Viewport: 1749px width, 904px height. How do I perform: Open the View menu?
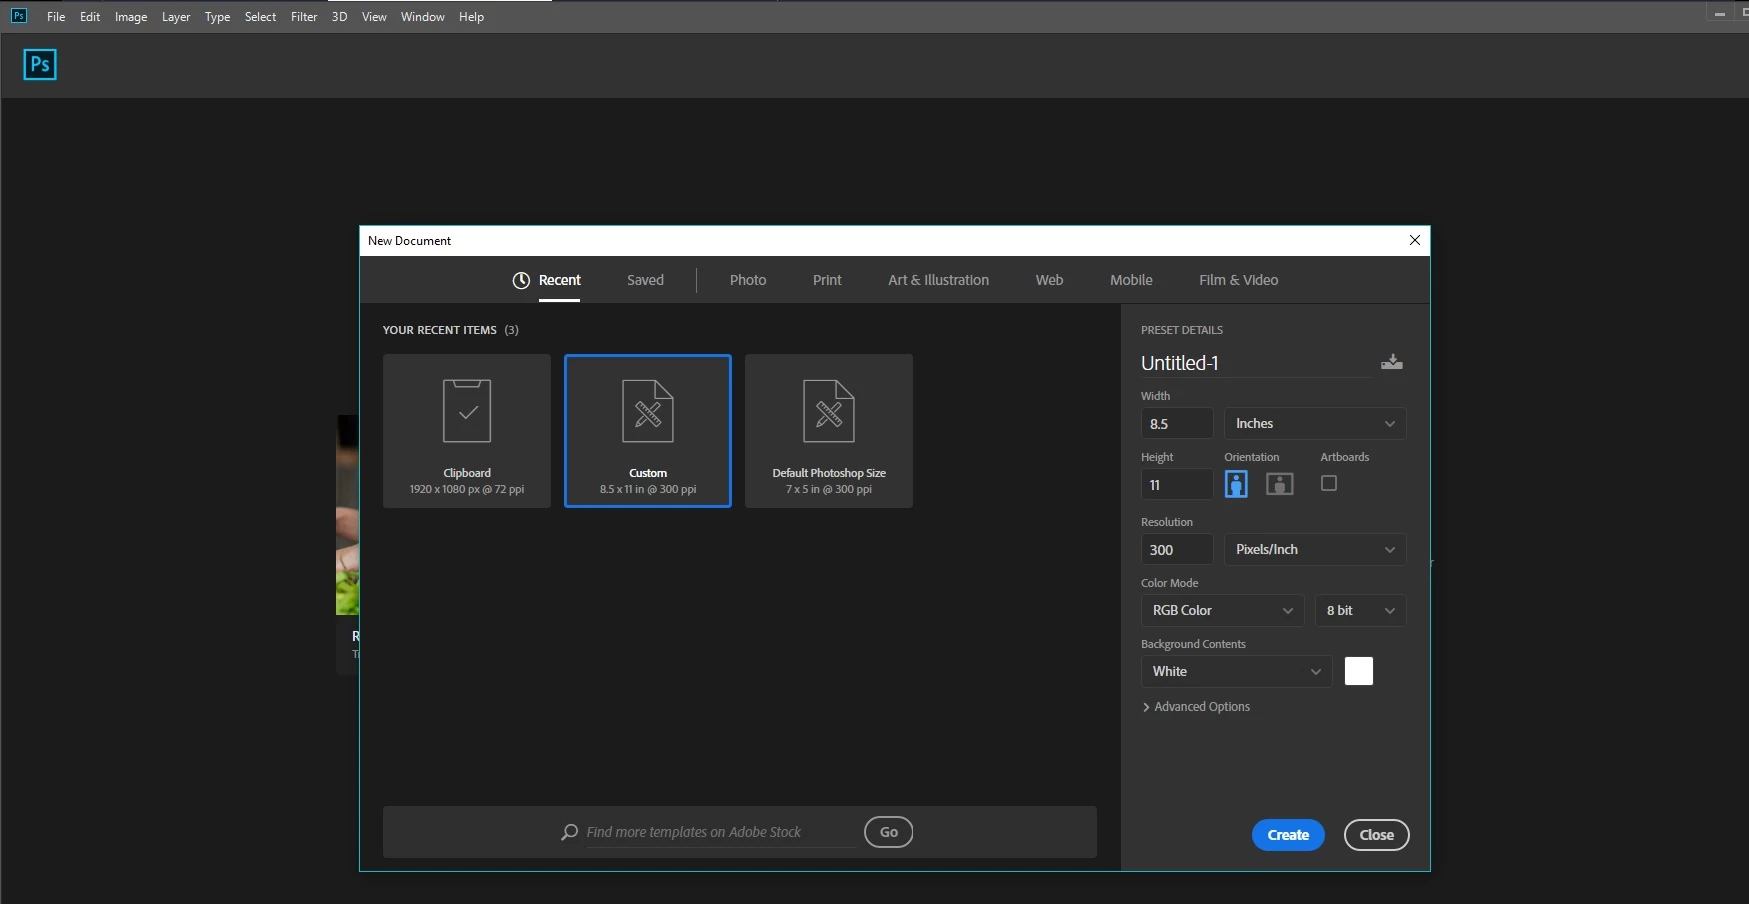pos(374,17)
